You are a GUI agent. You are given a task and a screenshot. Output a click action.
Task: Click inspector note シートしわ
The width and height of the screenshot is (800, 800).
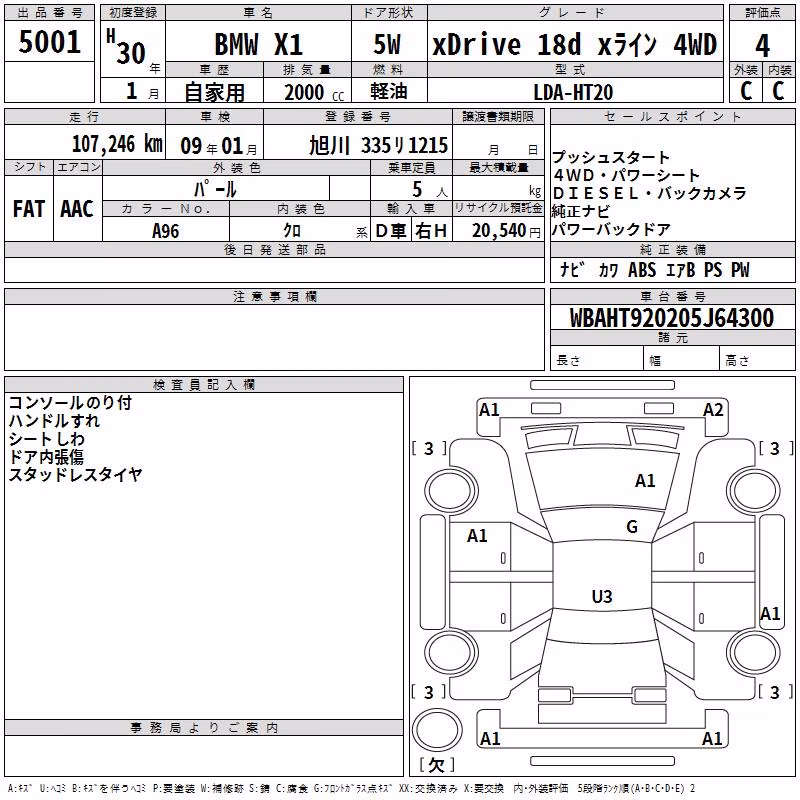click(x=46, y=439)
